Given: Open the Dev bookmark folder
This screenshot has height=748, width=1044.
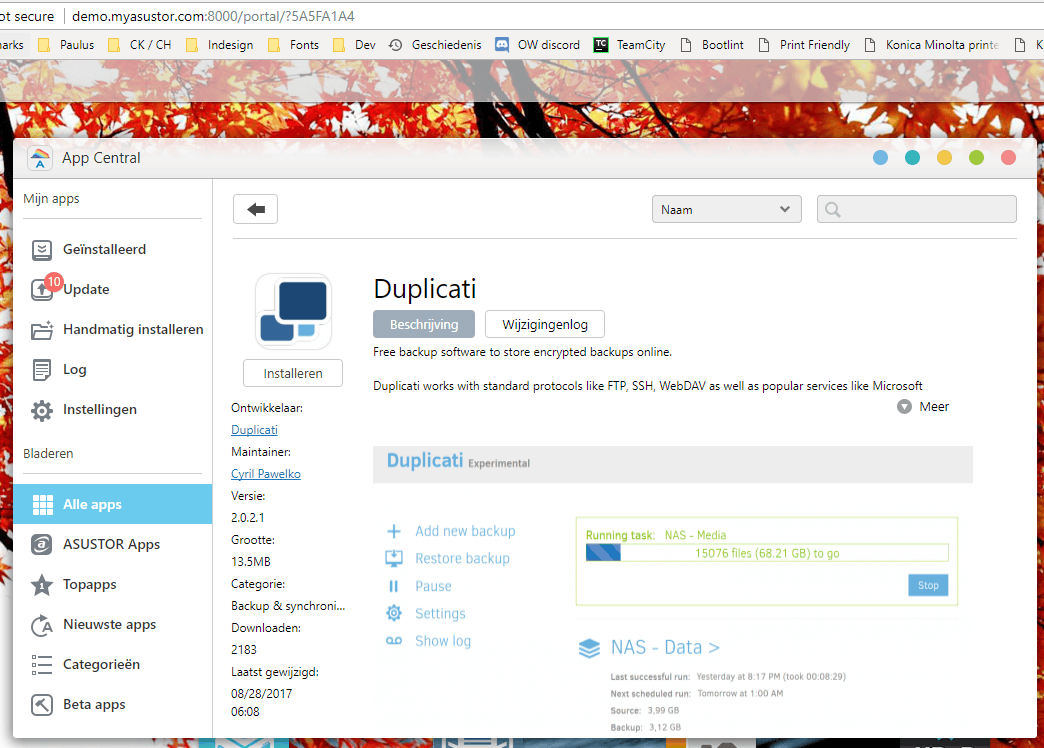Looking at the screenshot, I should coord(354,45).
